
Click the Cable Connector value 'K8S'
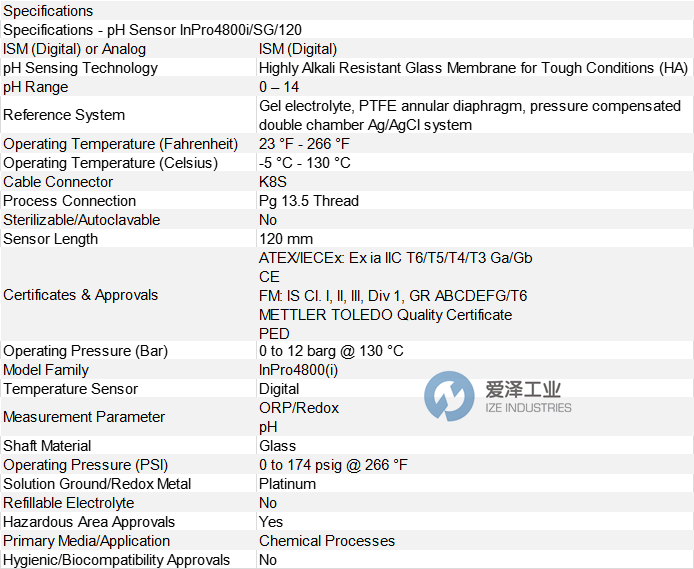273,182
